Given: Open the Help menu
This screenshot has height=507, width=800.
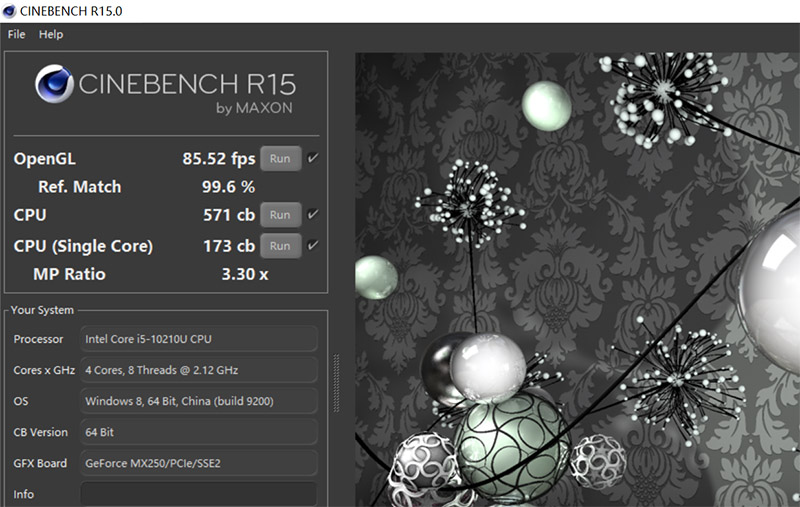Looking at the screenshot, I should [51, 35].
